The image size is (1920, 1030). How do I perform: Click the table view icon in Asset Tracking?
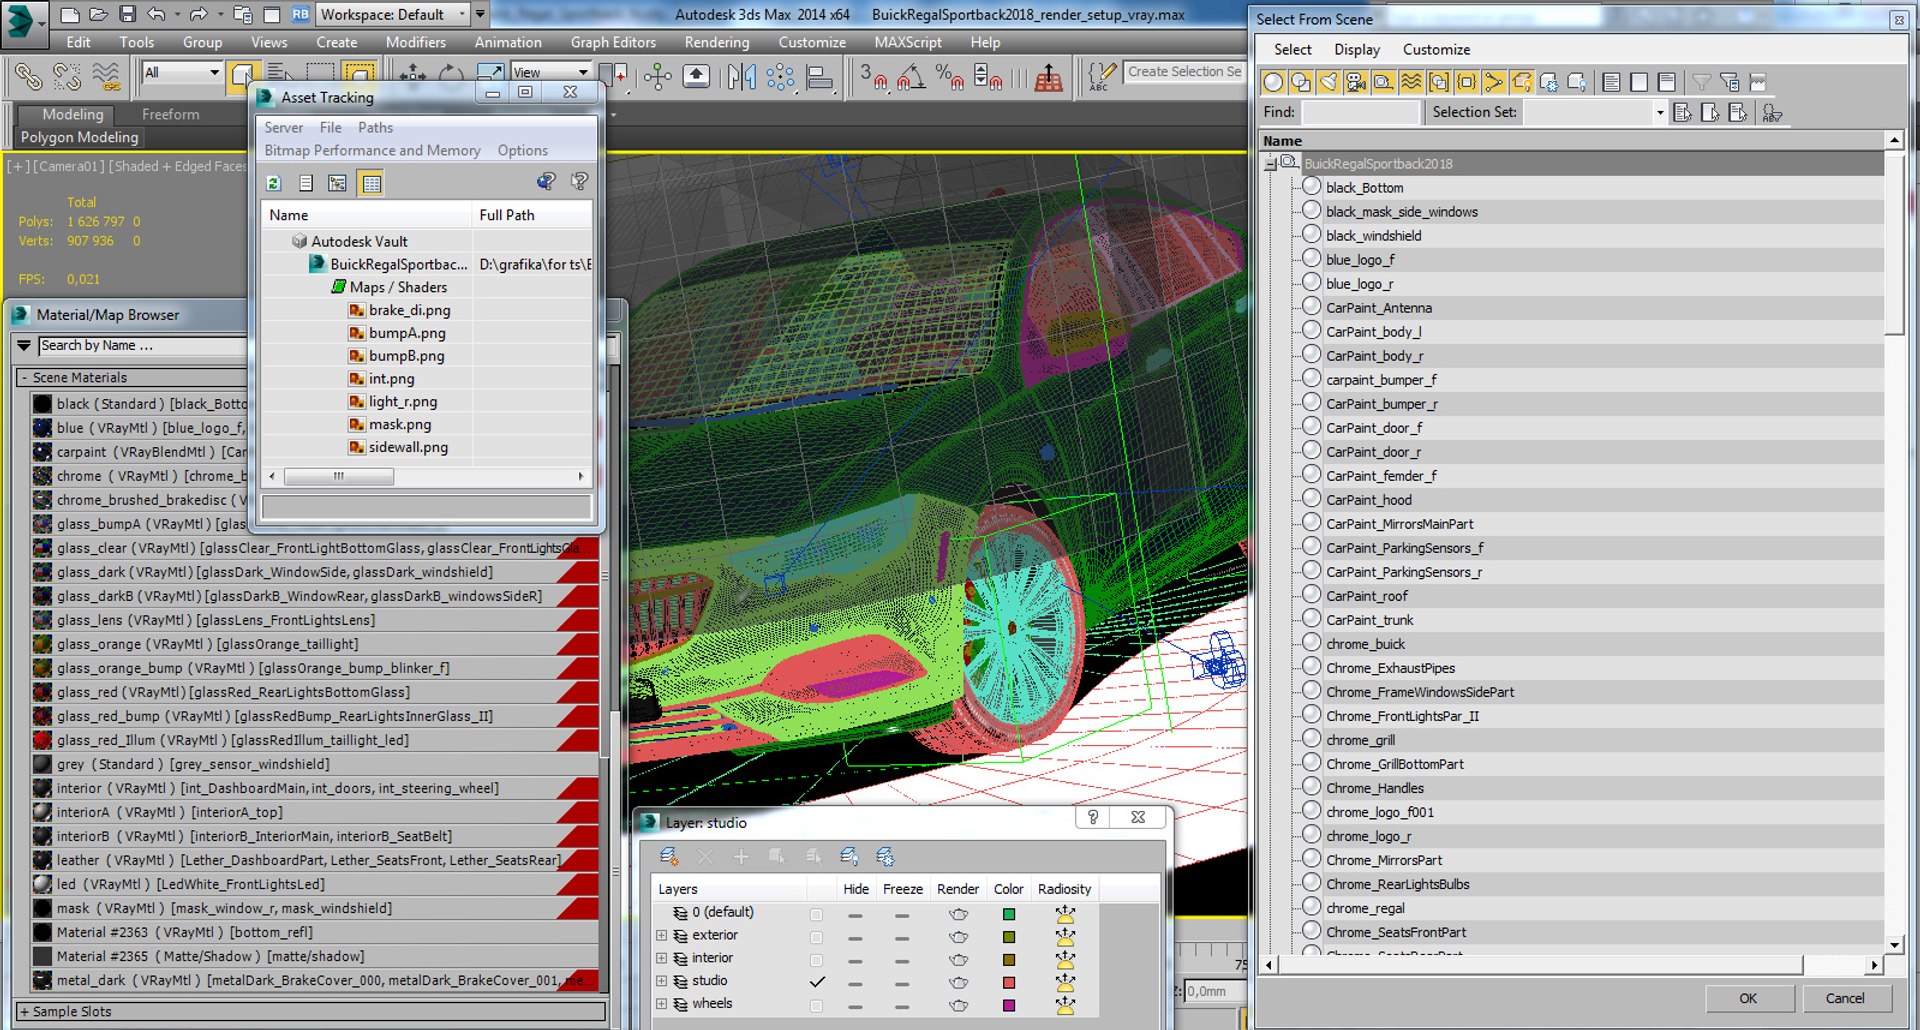[x=371, y=183]
